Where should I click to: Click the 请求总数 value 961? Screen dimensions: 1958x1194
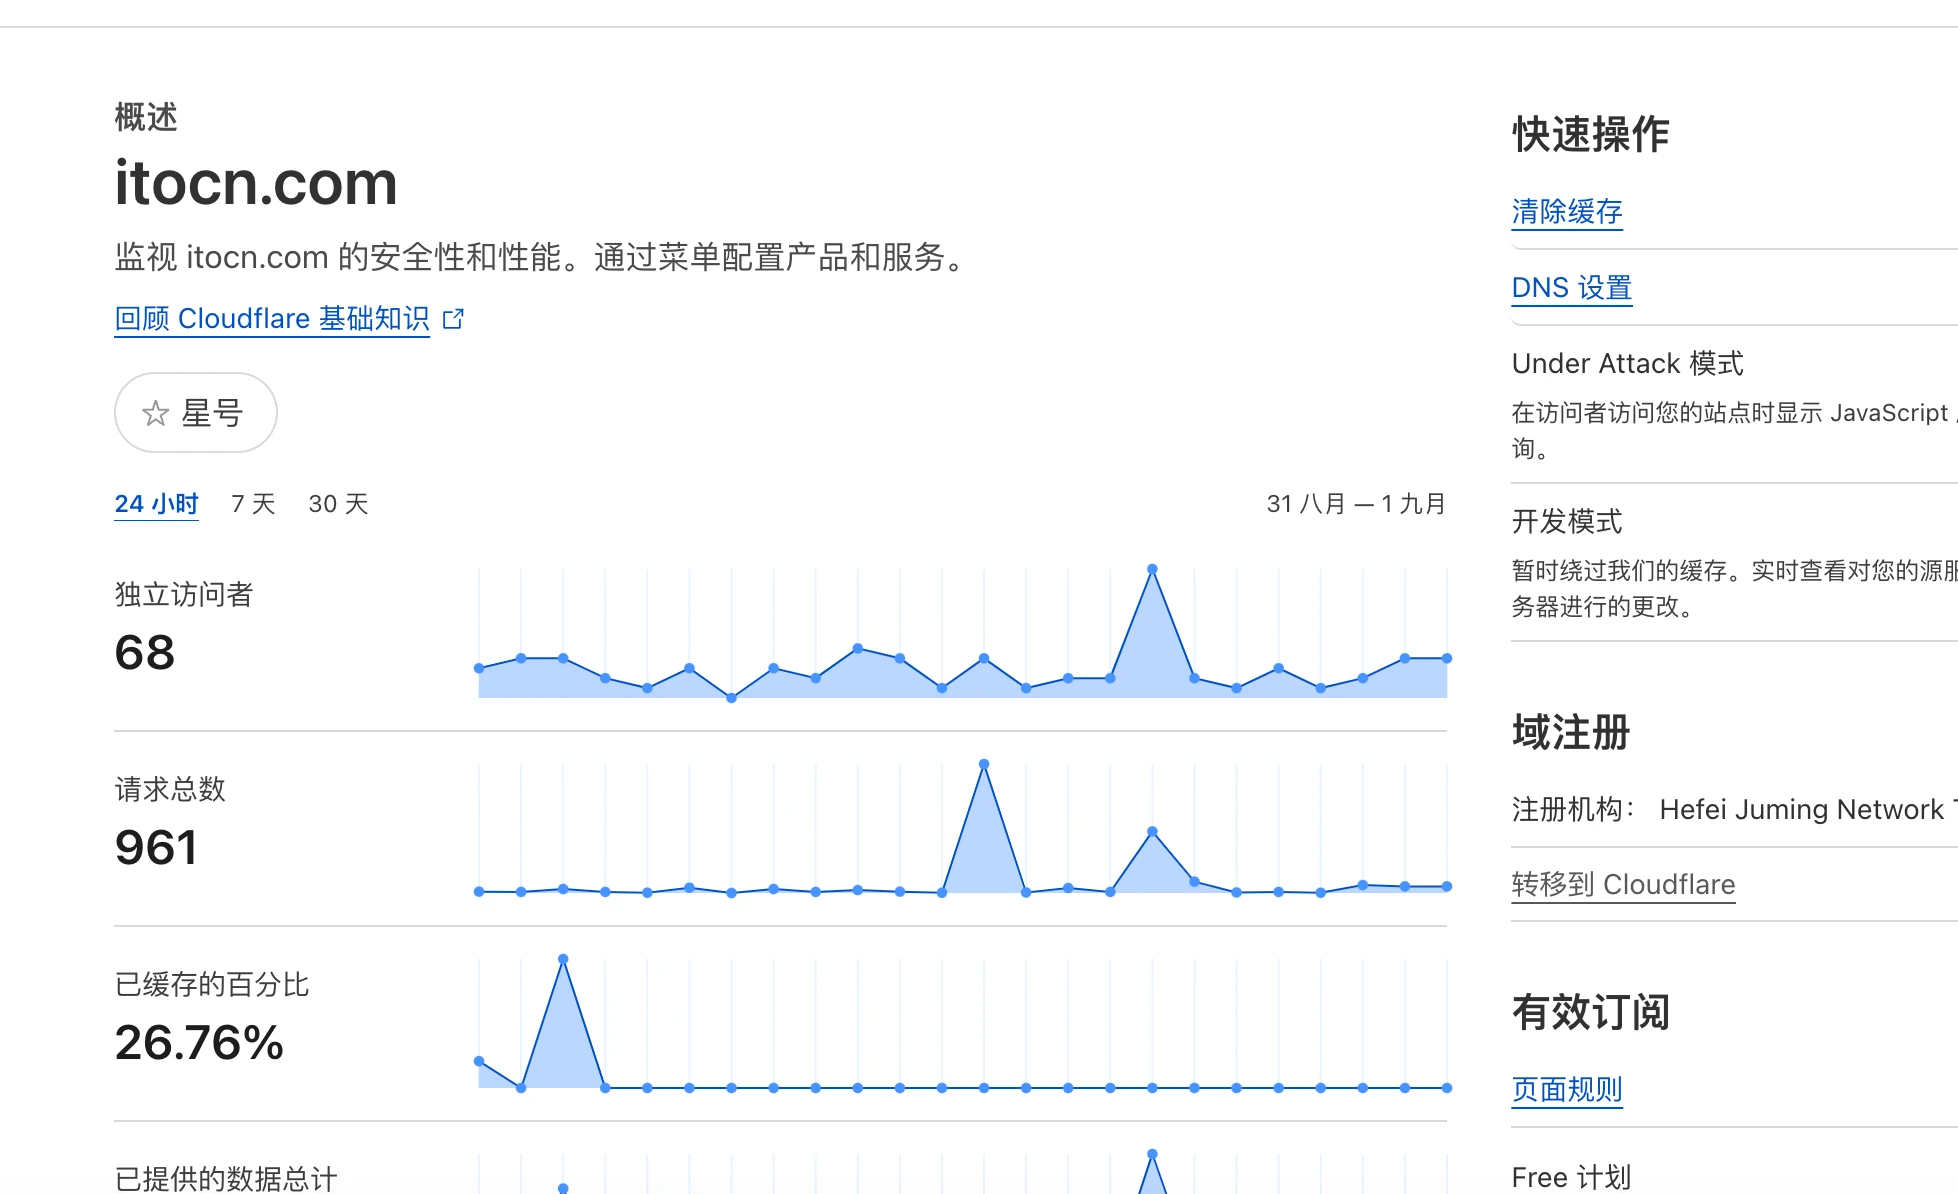click(156, 848)
